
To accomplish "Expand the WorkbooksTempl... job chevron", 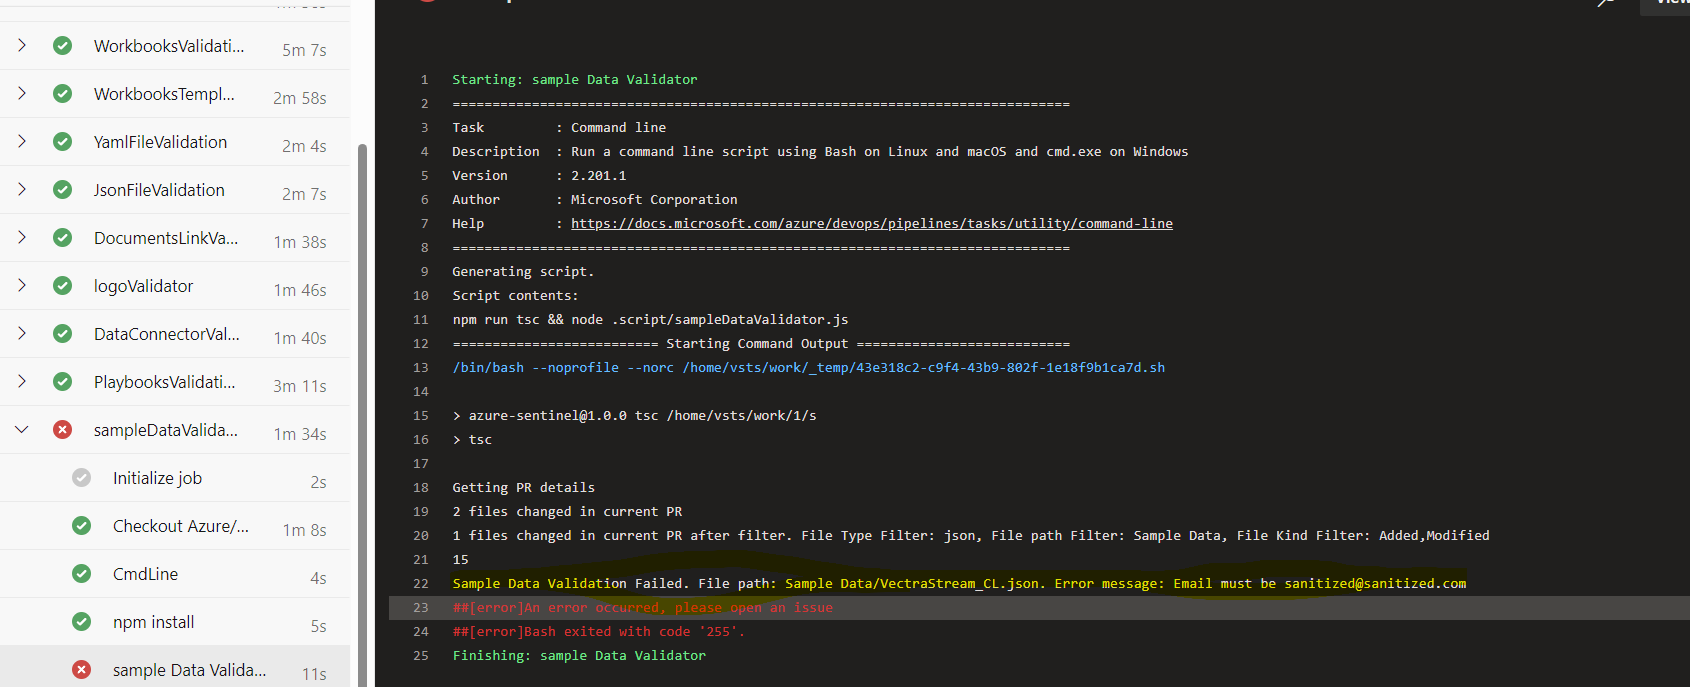I will pos(22,93).
